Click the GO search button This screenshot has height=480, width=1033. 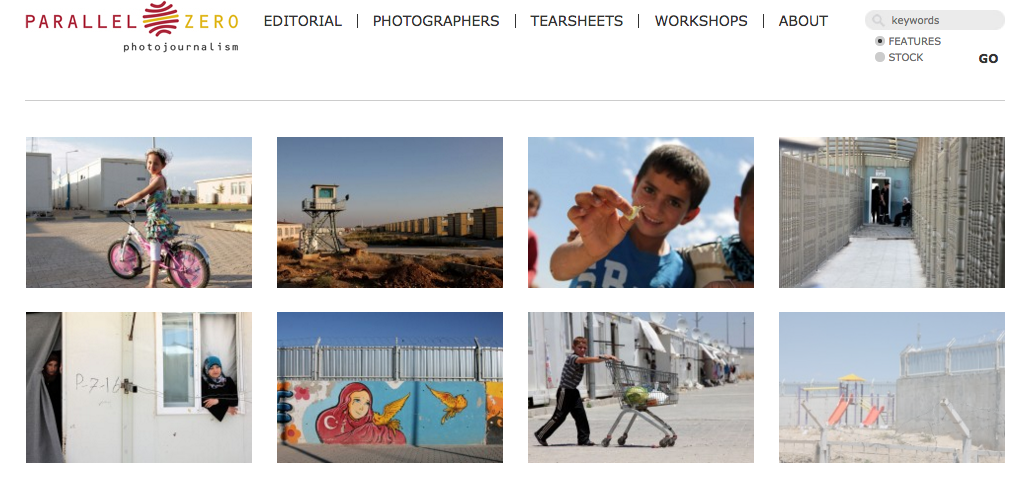tap(988, 59)
